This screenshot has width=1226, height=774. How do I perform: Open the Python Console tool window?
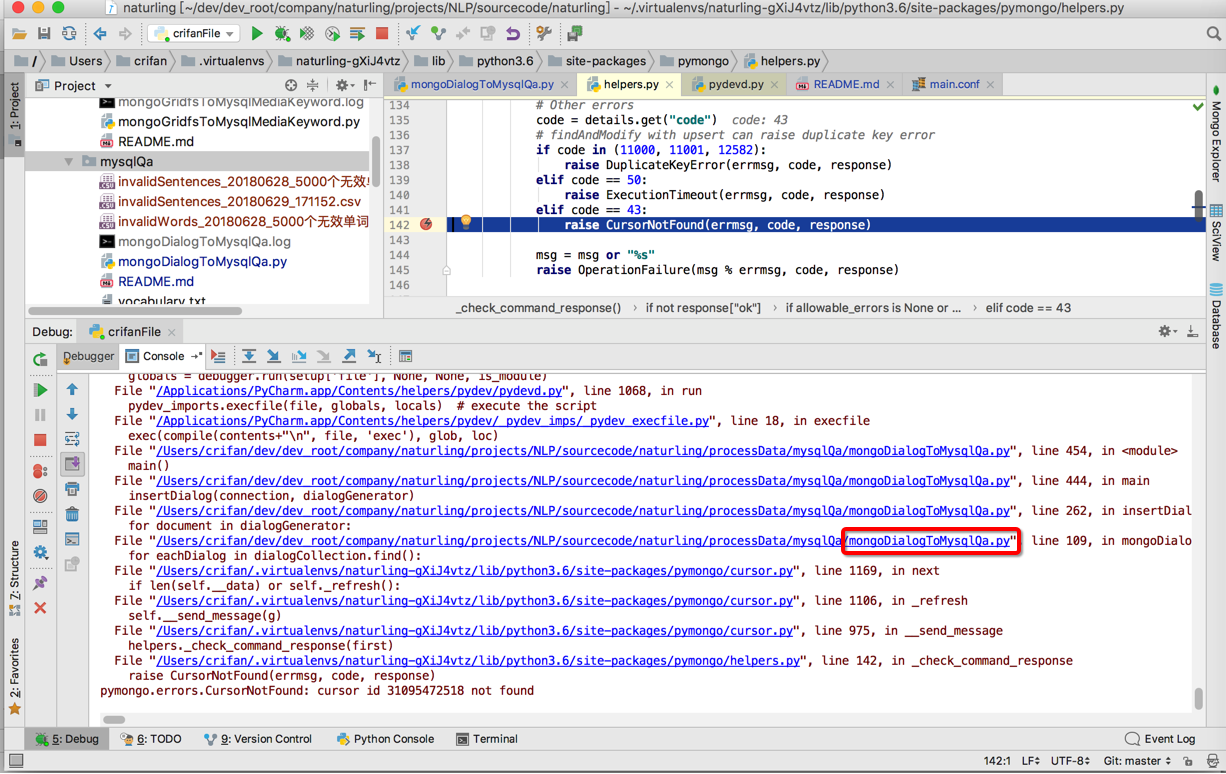(x=385, y=739)
